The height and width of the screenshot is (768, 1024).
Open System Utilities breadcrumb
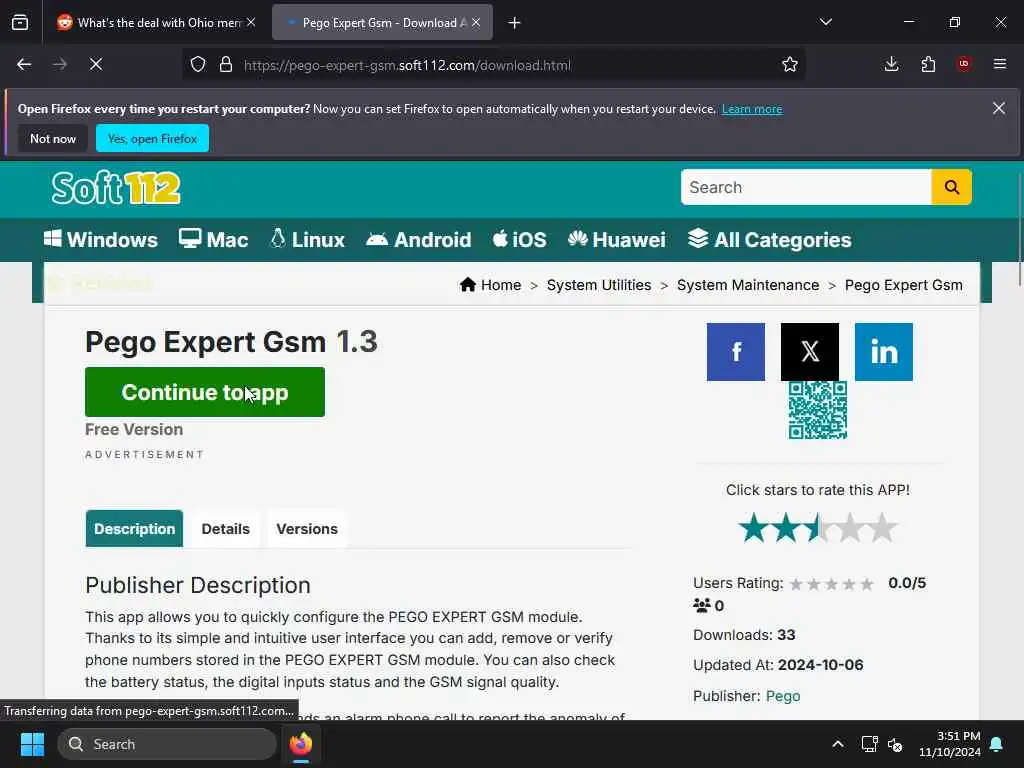click(599, 285)
